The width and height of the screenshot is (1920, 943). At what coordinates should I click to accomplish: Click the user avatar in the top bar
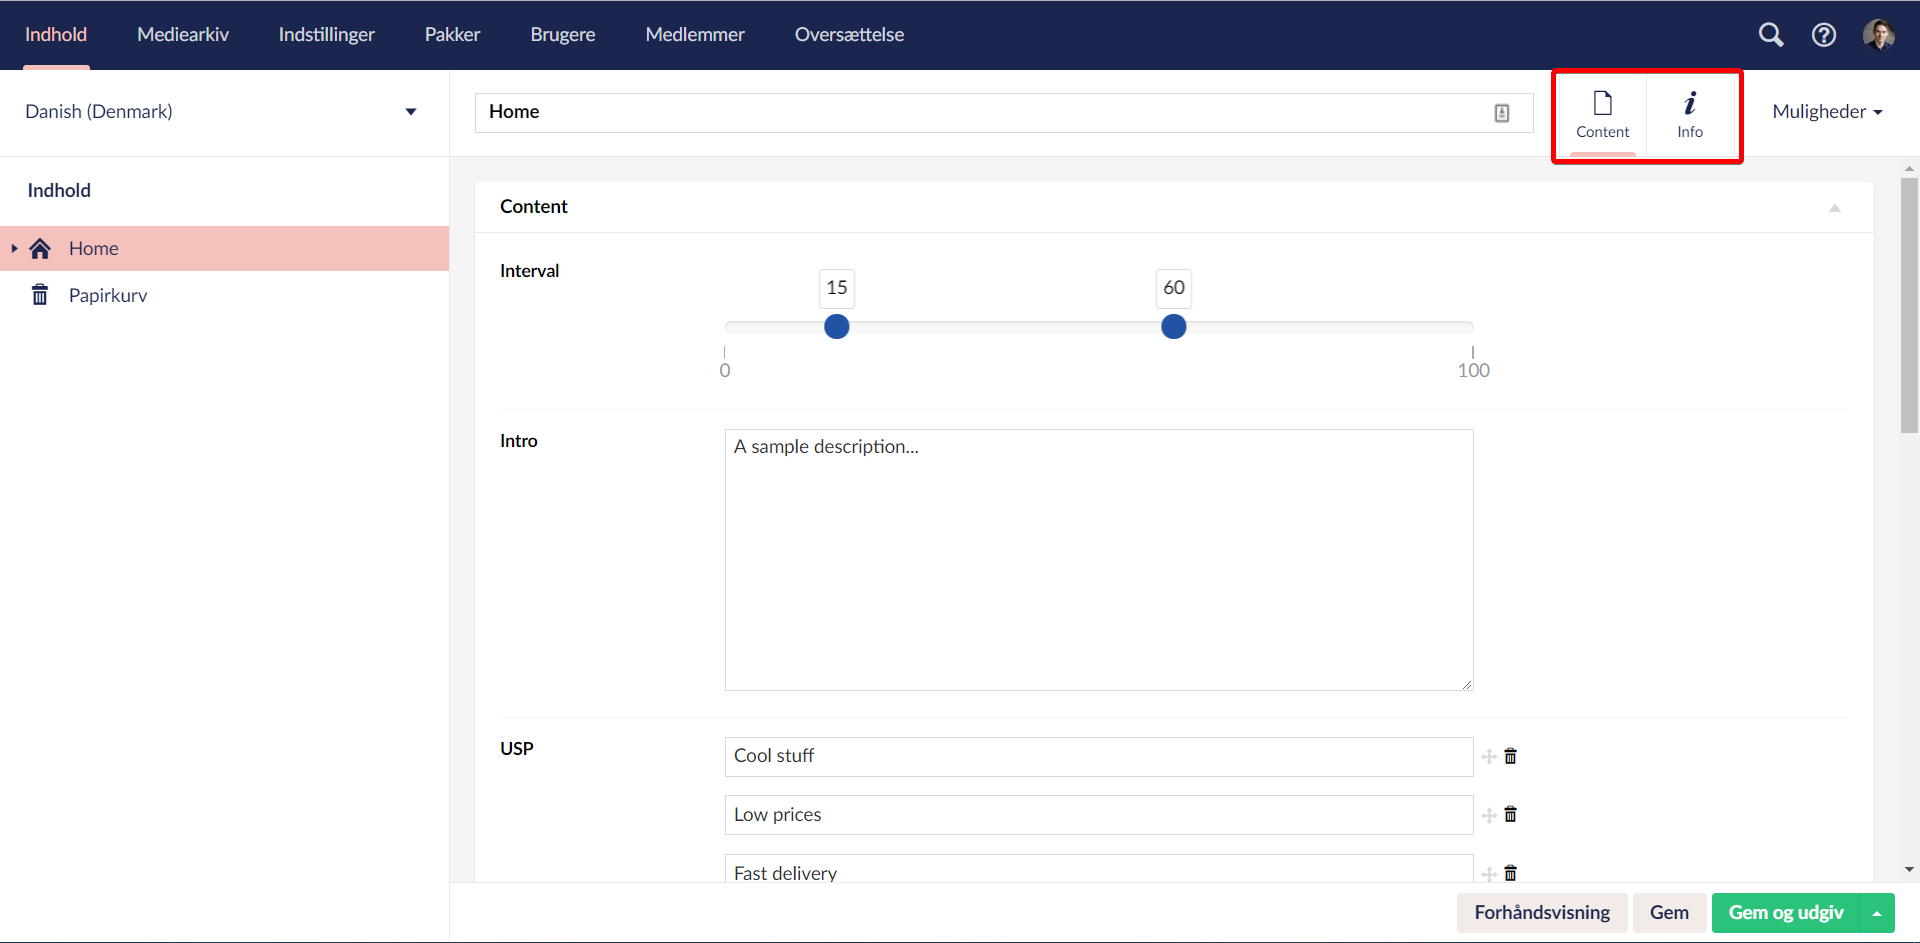tap(1880, 34)
